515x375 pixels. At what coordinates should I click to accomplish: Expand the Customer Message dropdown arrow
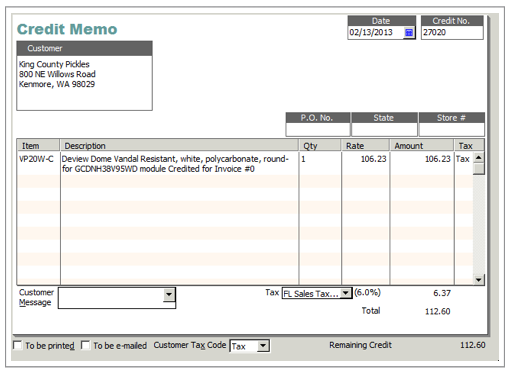[x=169, y=294]
